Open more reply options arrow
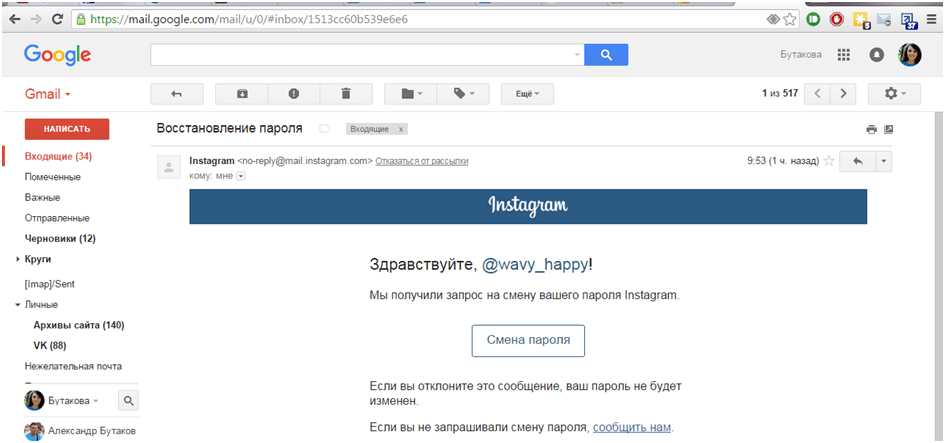This screenshot has height=443, width=945. 884,162
